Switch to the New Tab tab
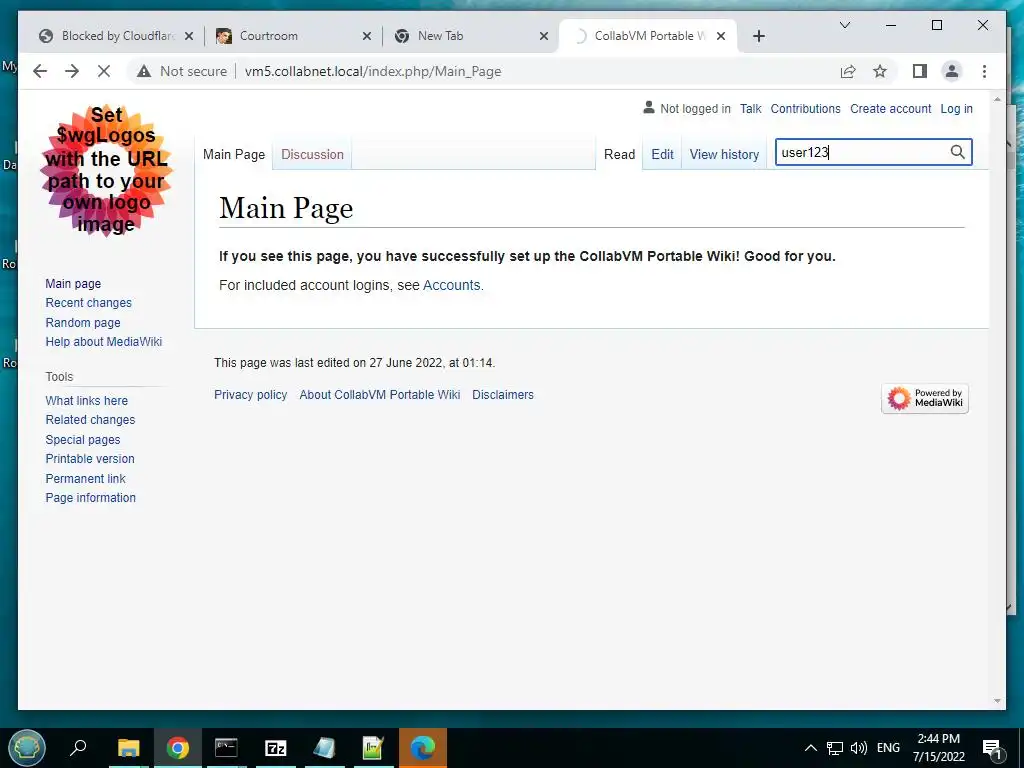This screenshot has width=1024, height=768. tap(472, 36)
